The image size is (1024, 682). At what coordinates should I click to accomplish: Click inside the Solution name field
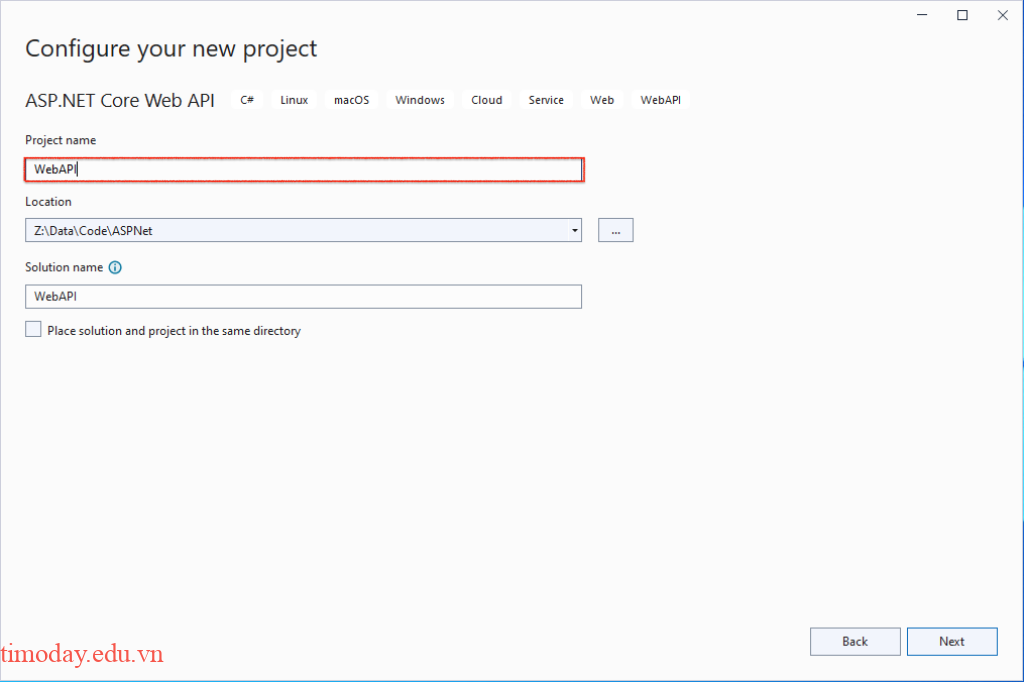pyautogui.click(x=300, y=296)
